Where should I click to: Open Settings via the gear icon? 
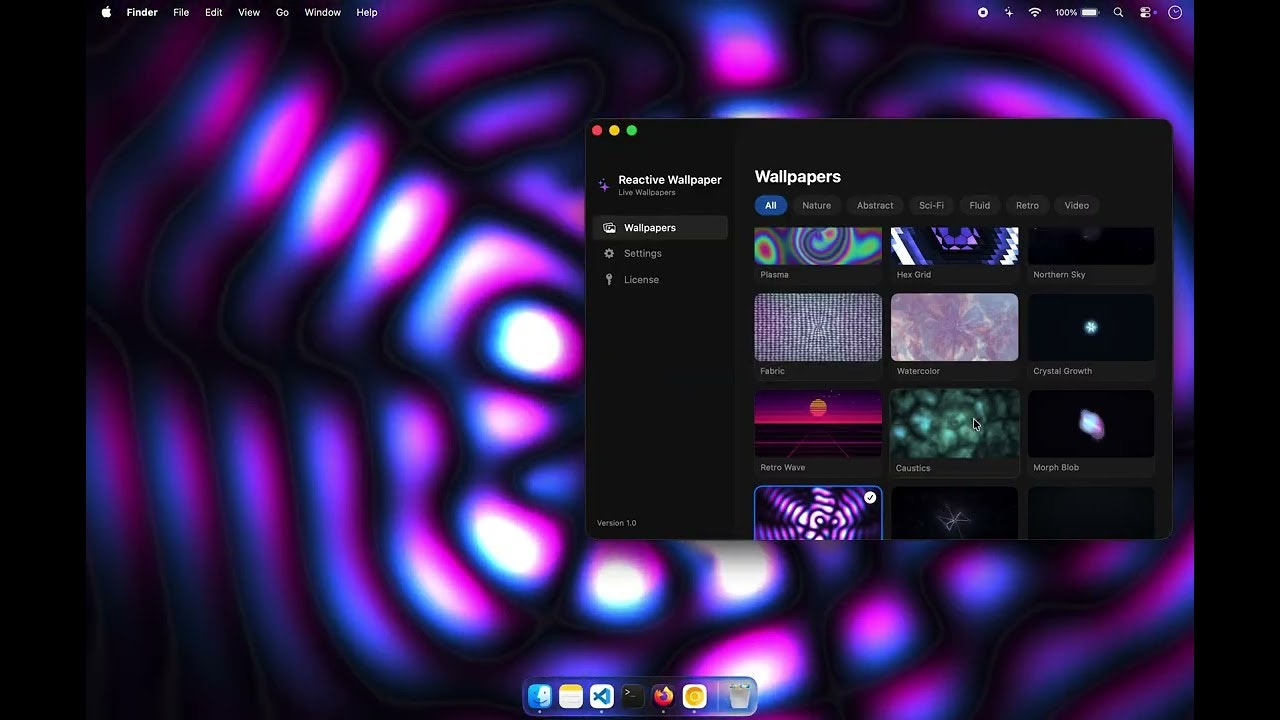point(609,253)
